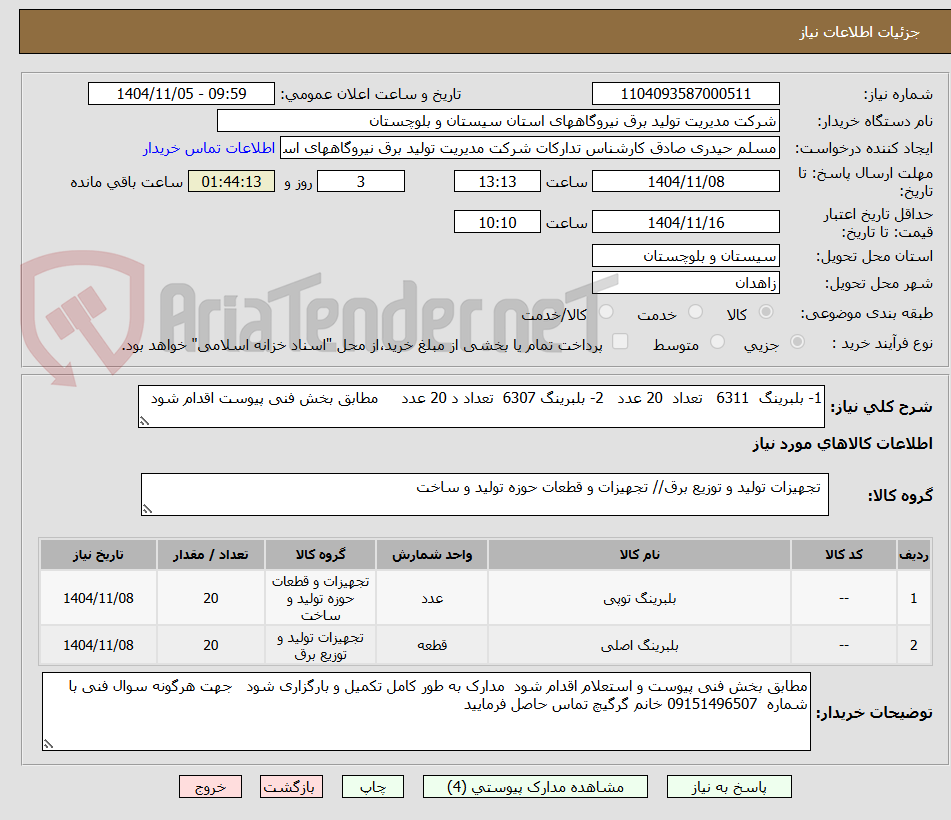Click the خروج exit button
Screen dimensions: 951x820
[210, 787]
